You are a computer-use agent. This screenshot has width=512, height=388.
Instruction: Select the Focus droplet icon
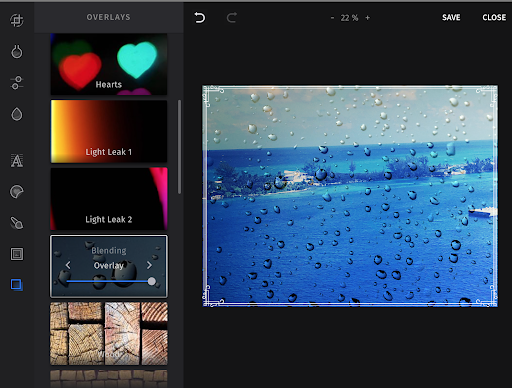pyautogui.click(x=17, y=114)
